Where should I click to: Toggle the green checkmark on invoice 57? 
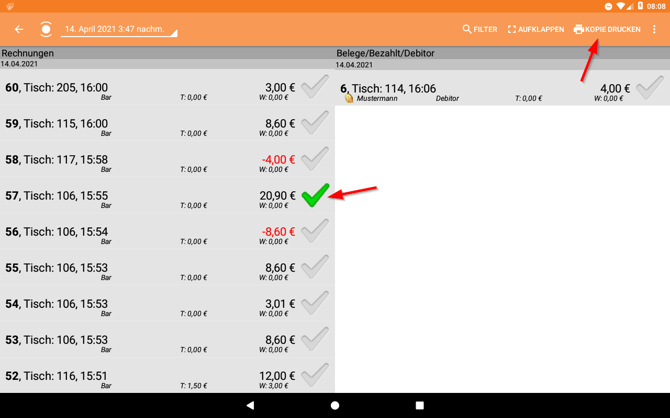pos(315,195)
